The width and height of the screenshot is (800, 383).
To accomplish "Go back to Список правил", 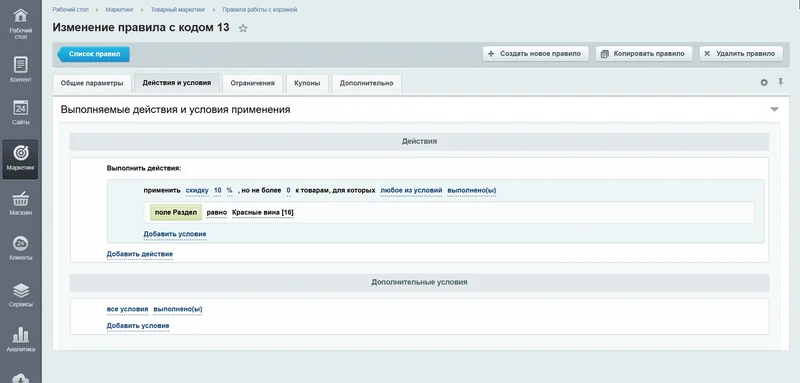I will (x=93, y=54).
